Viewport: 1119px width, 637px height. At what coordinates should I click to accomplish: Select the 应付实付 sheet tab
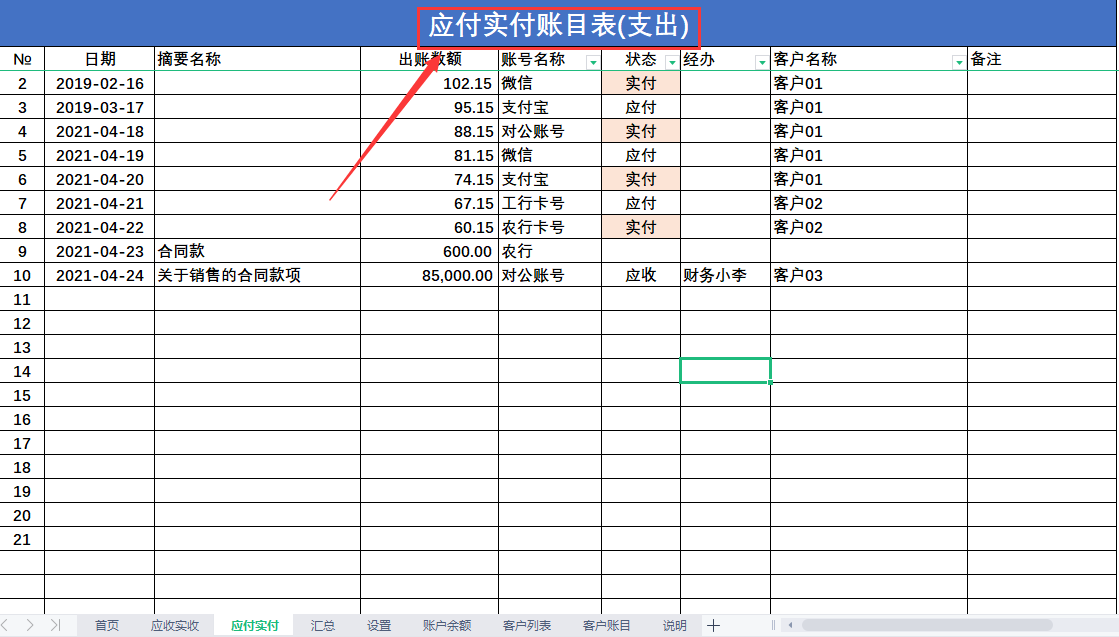(255, 626)
